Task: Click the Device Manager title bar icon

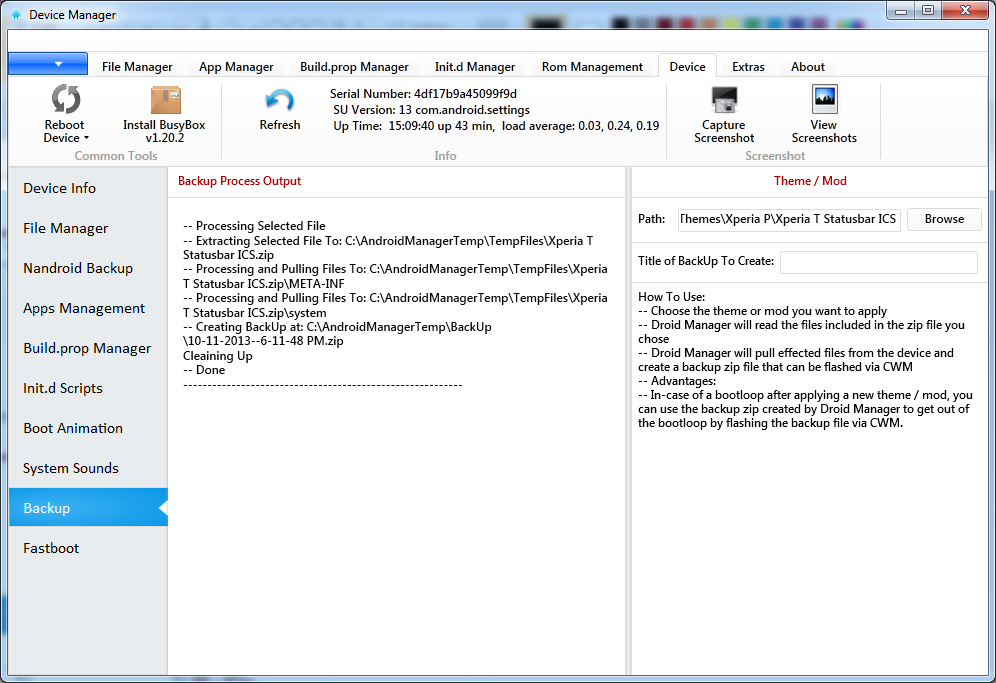Action: 16,15
